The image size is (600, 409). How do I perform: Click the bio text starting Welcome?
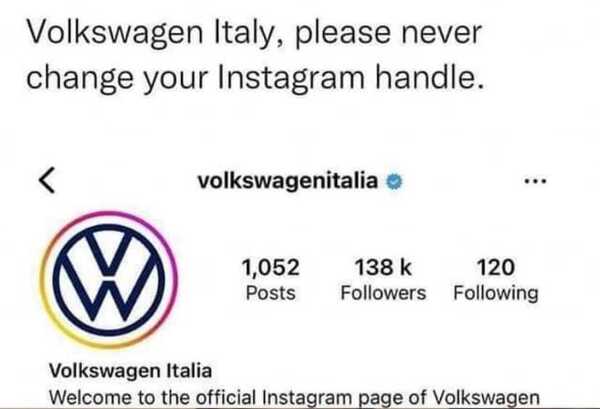294,398
